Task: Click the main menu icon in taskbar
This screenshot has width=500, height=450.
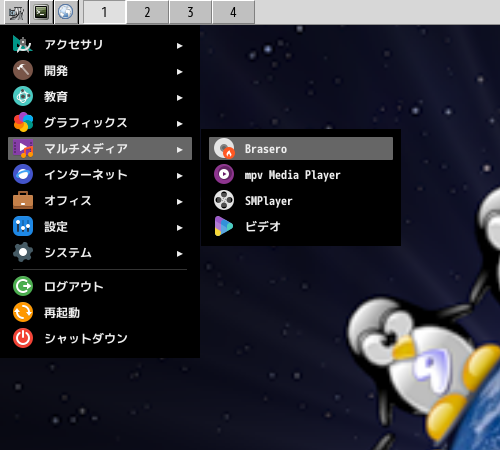Action: pyautogui.click(x=16, y=12)
